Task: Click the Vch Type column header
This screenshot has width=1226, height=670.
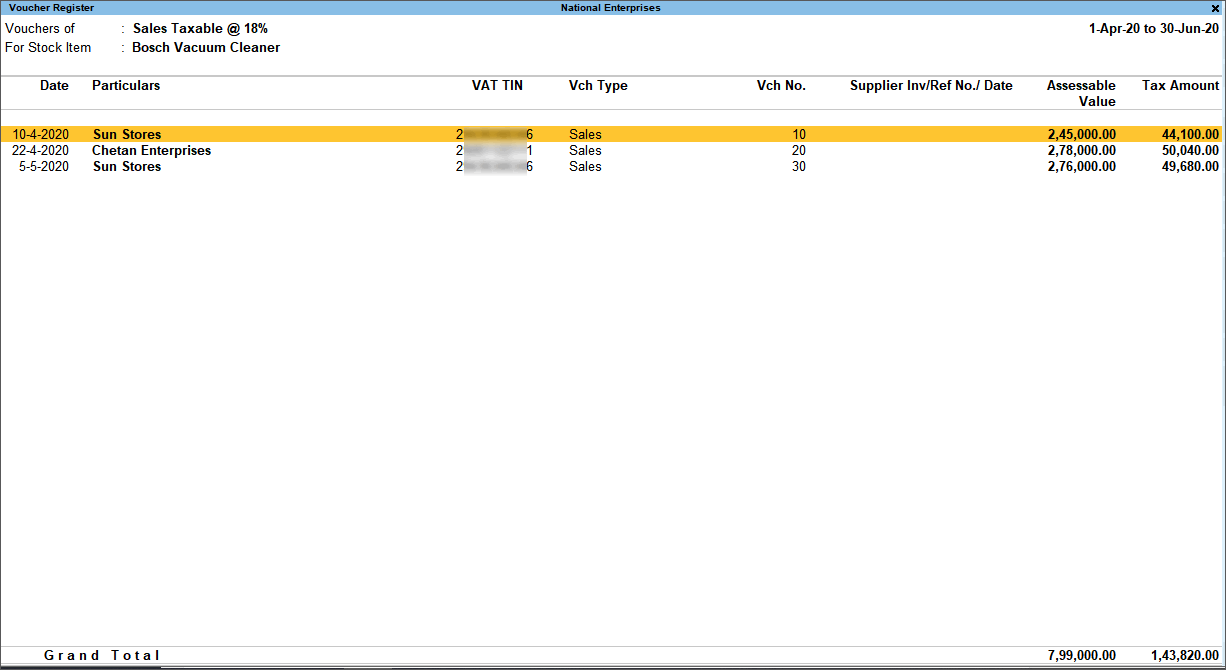Action: tap(598, 86)
